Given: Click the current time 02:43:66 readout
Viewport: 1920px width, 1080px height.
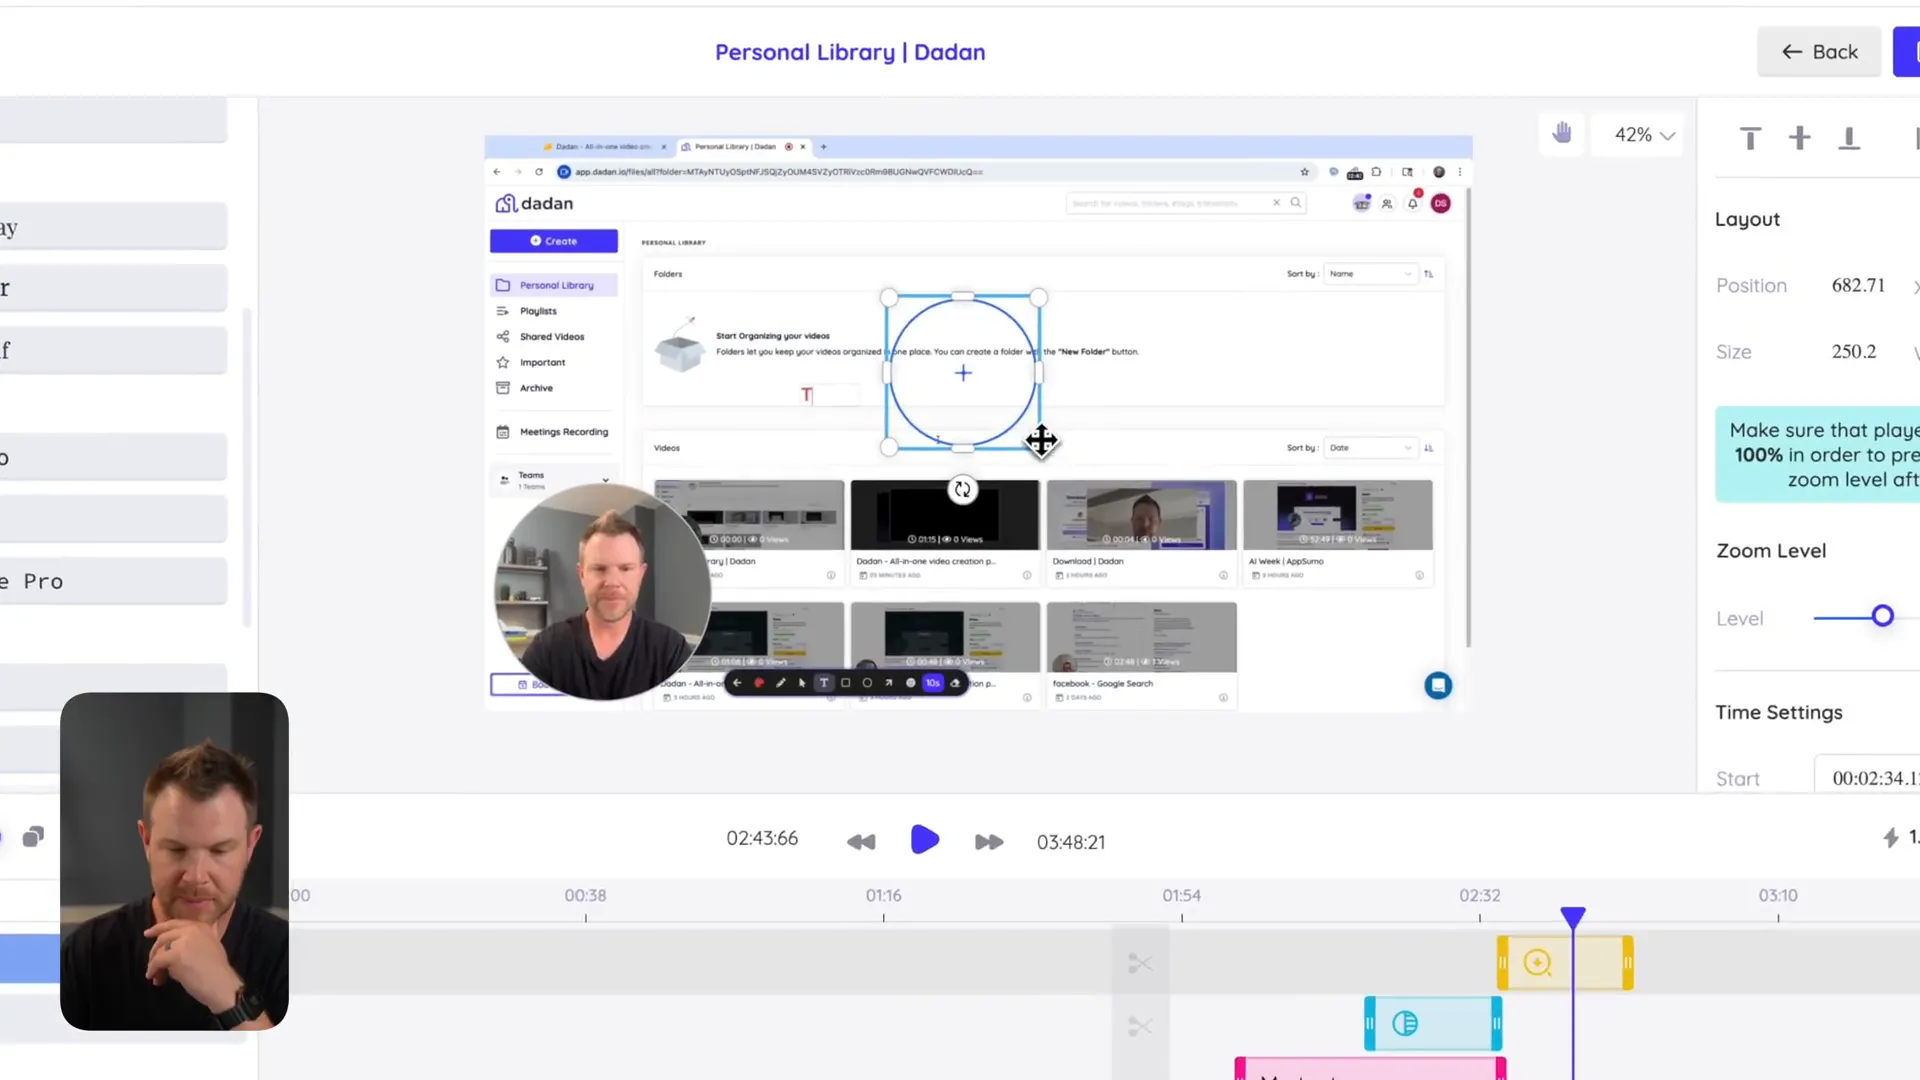Looking at the screenshot, I should (x=762, y=838).
